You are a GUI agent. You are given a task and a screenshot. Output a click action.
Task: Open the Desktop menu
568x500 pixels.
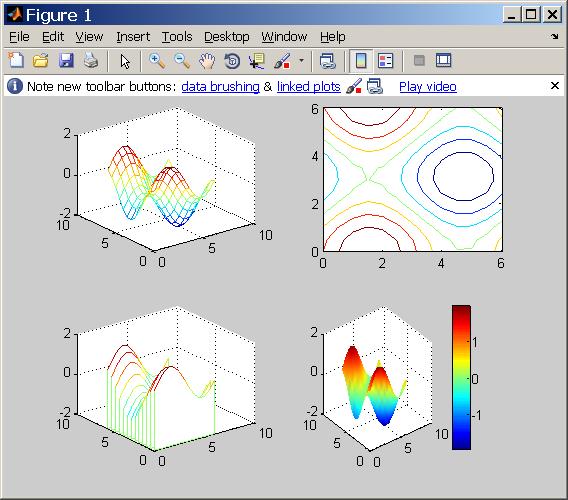pos(227,37)
